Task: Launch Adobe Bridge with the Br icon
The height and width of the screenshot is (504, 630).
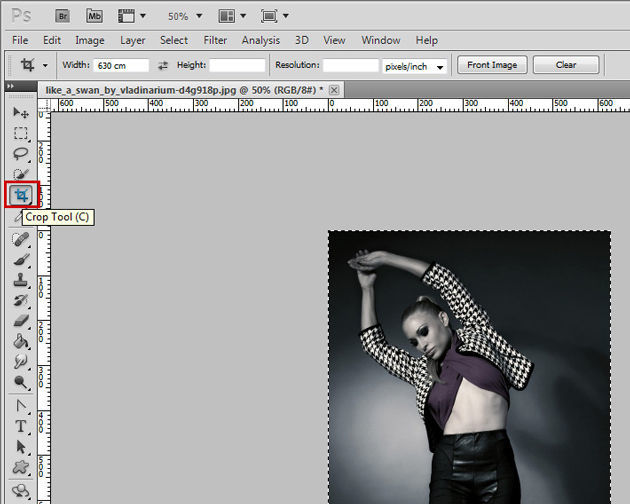Action: point(64,16)
